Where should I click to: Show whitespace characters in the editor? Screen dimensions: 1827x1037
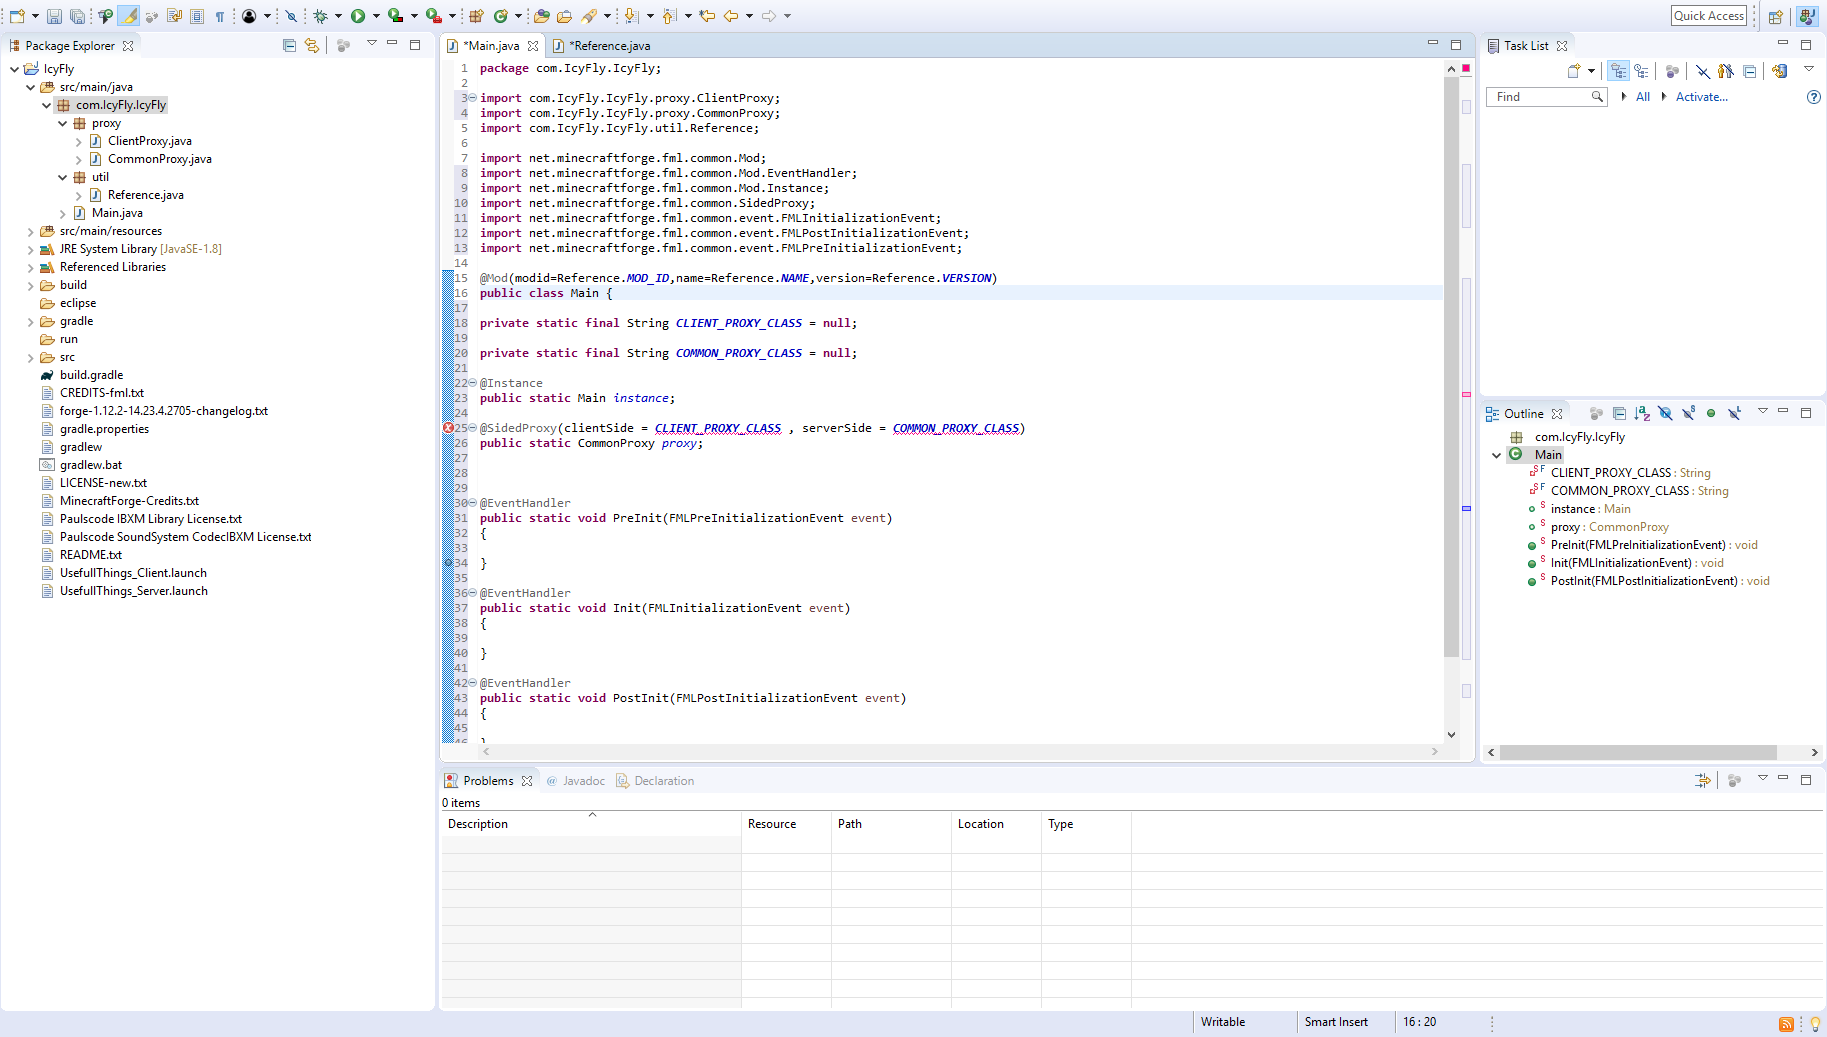(x=220, y=16)
